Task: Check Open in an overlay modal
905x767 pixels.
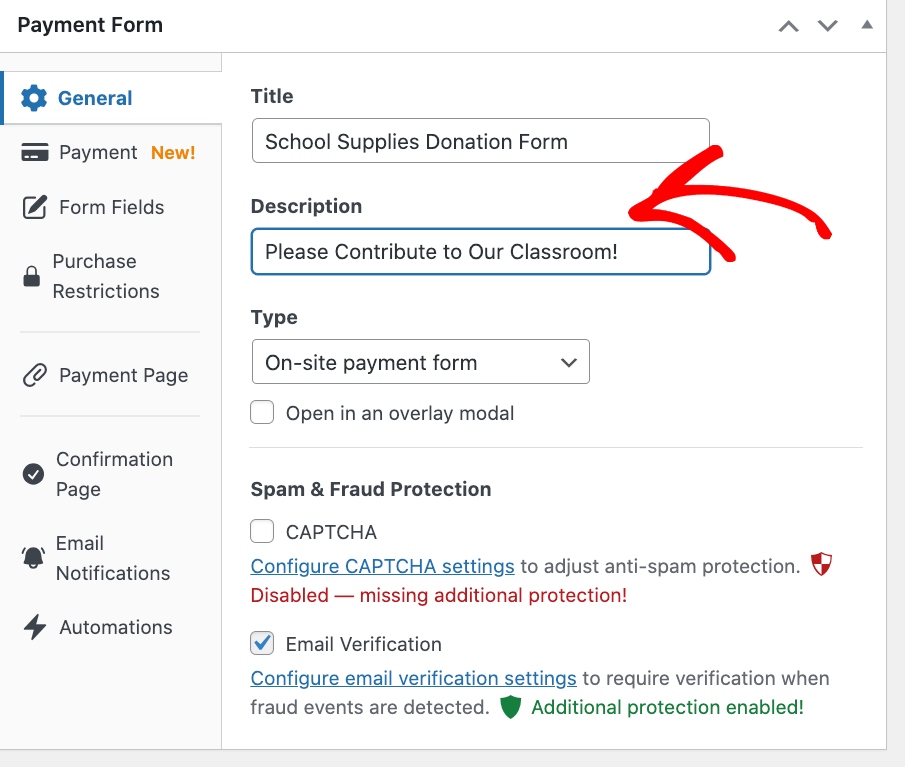Action: click(262, 412)
